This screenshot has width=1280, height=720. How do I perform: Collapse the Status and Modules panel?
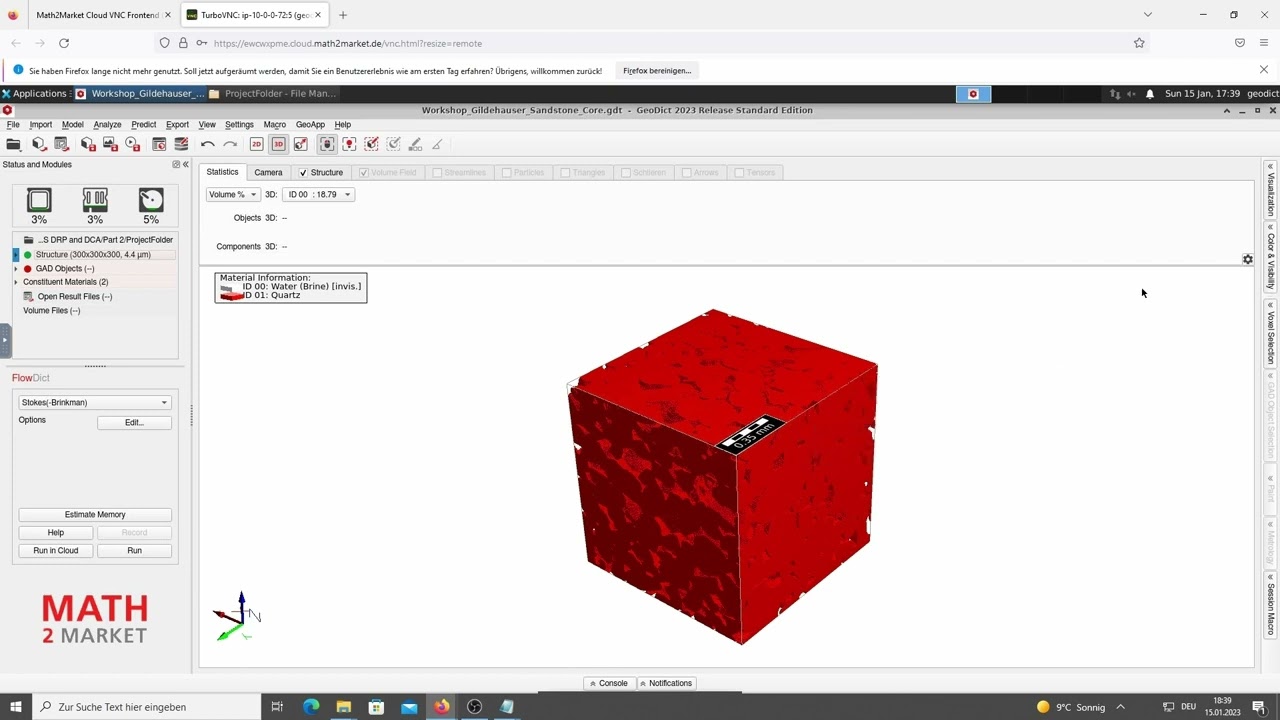point(185,164)
